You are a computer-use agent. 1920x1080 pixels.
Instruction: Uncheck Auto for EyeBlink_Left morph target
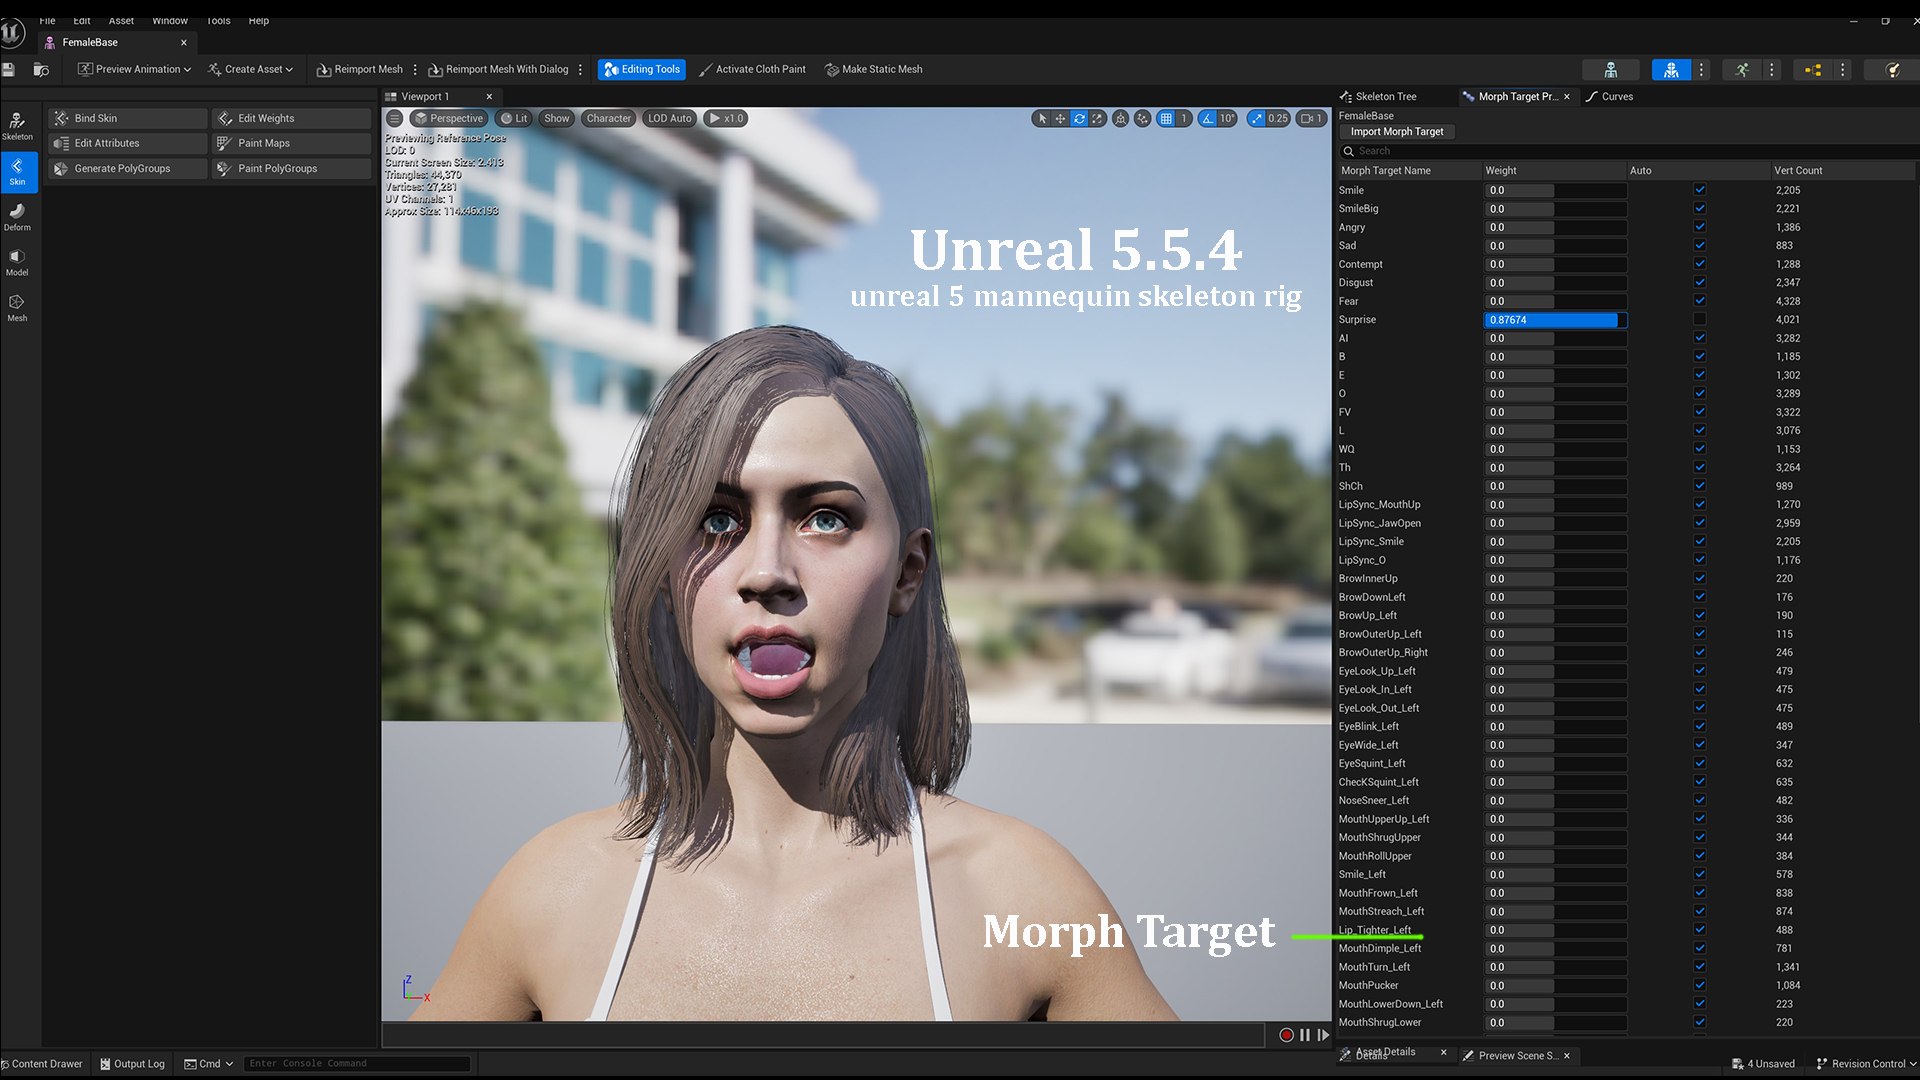pyautogui.click(x=1699, y=726)
